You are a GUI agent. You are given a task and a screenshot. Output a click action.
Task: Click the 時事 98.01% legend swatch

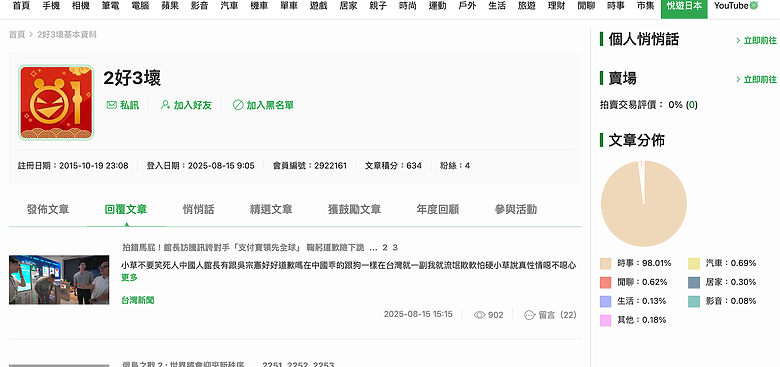coord(605,263)
